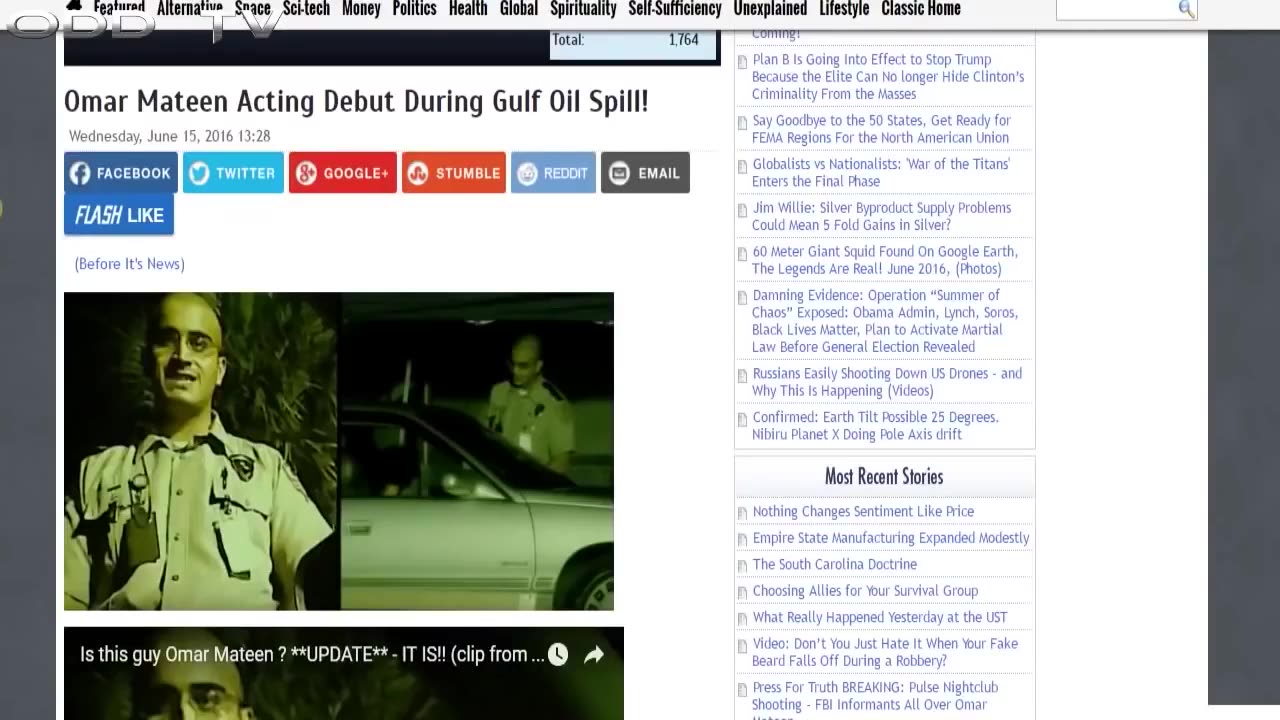Open the (Before It's News) link

(x=129, y=264)
